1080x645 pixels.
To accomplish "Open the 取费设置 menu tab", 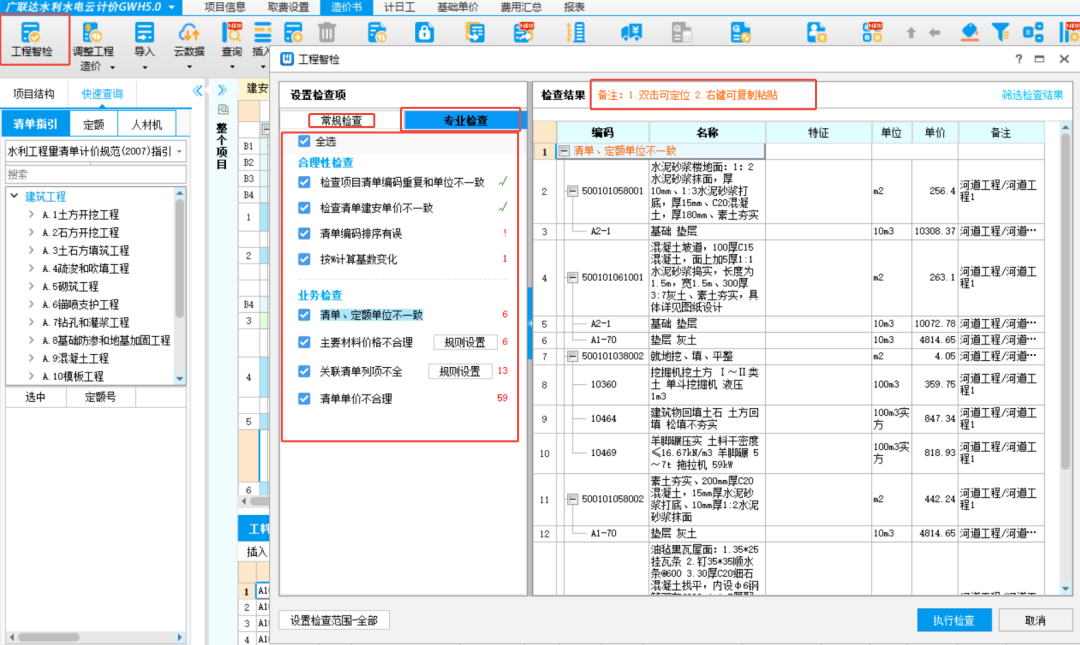I will tap(288, 7).
